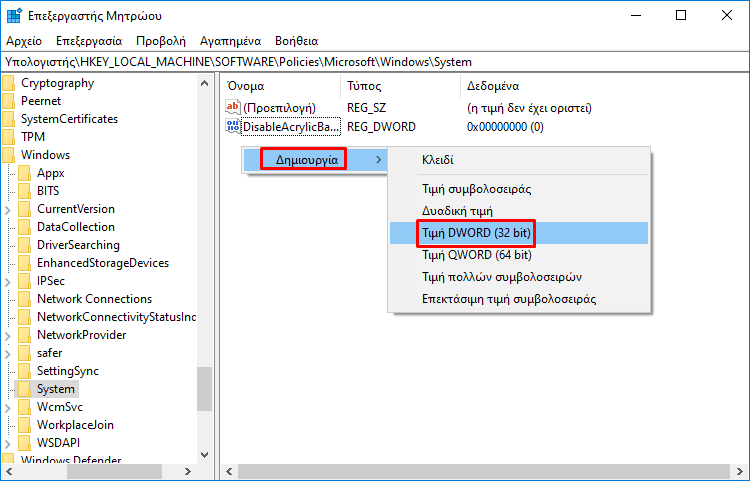
Task: Click the NetworkProvider folder icon
Action: pos(24,335)
